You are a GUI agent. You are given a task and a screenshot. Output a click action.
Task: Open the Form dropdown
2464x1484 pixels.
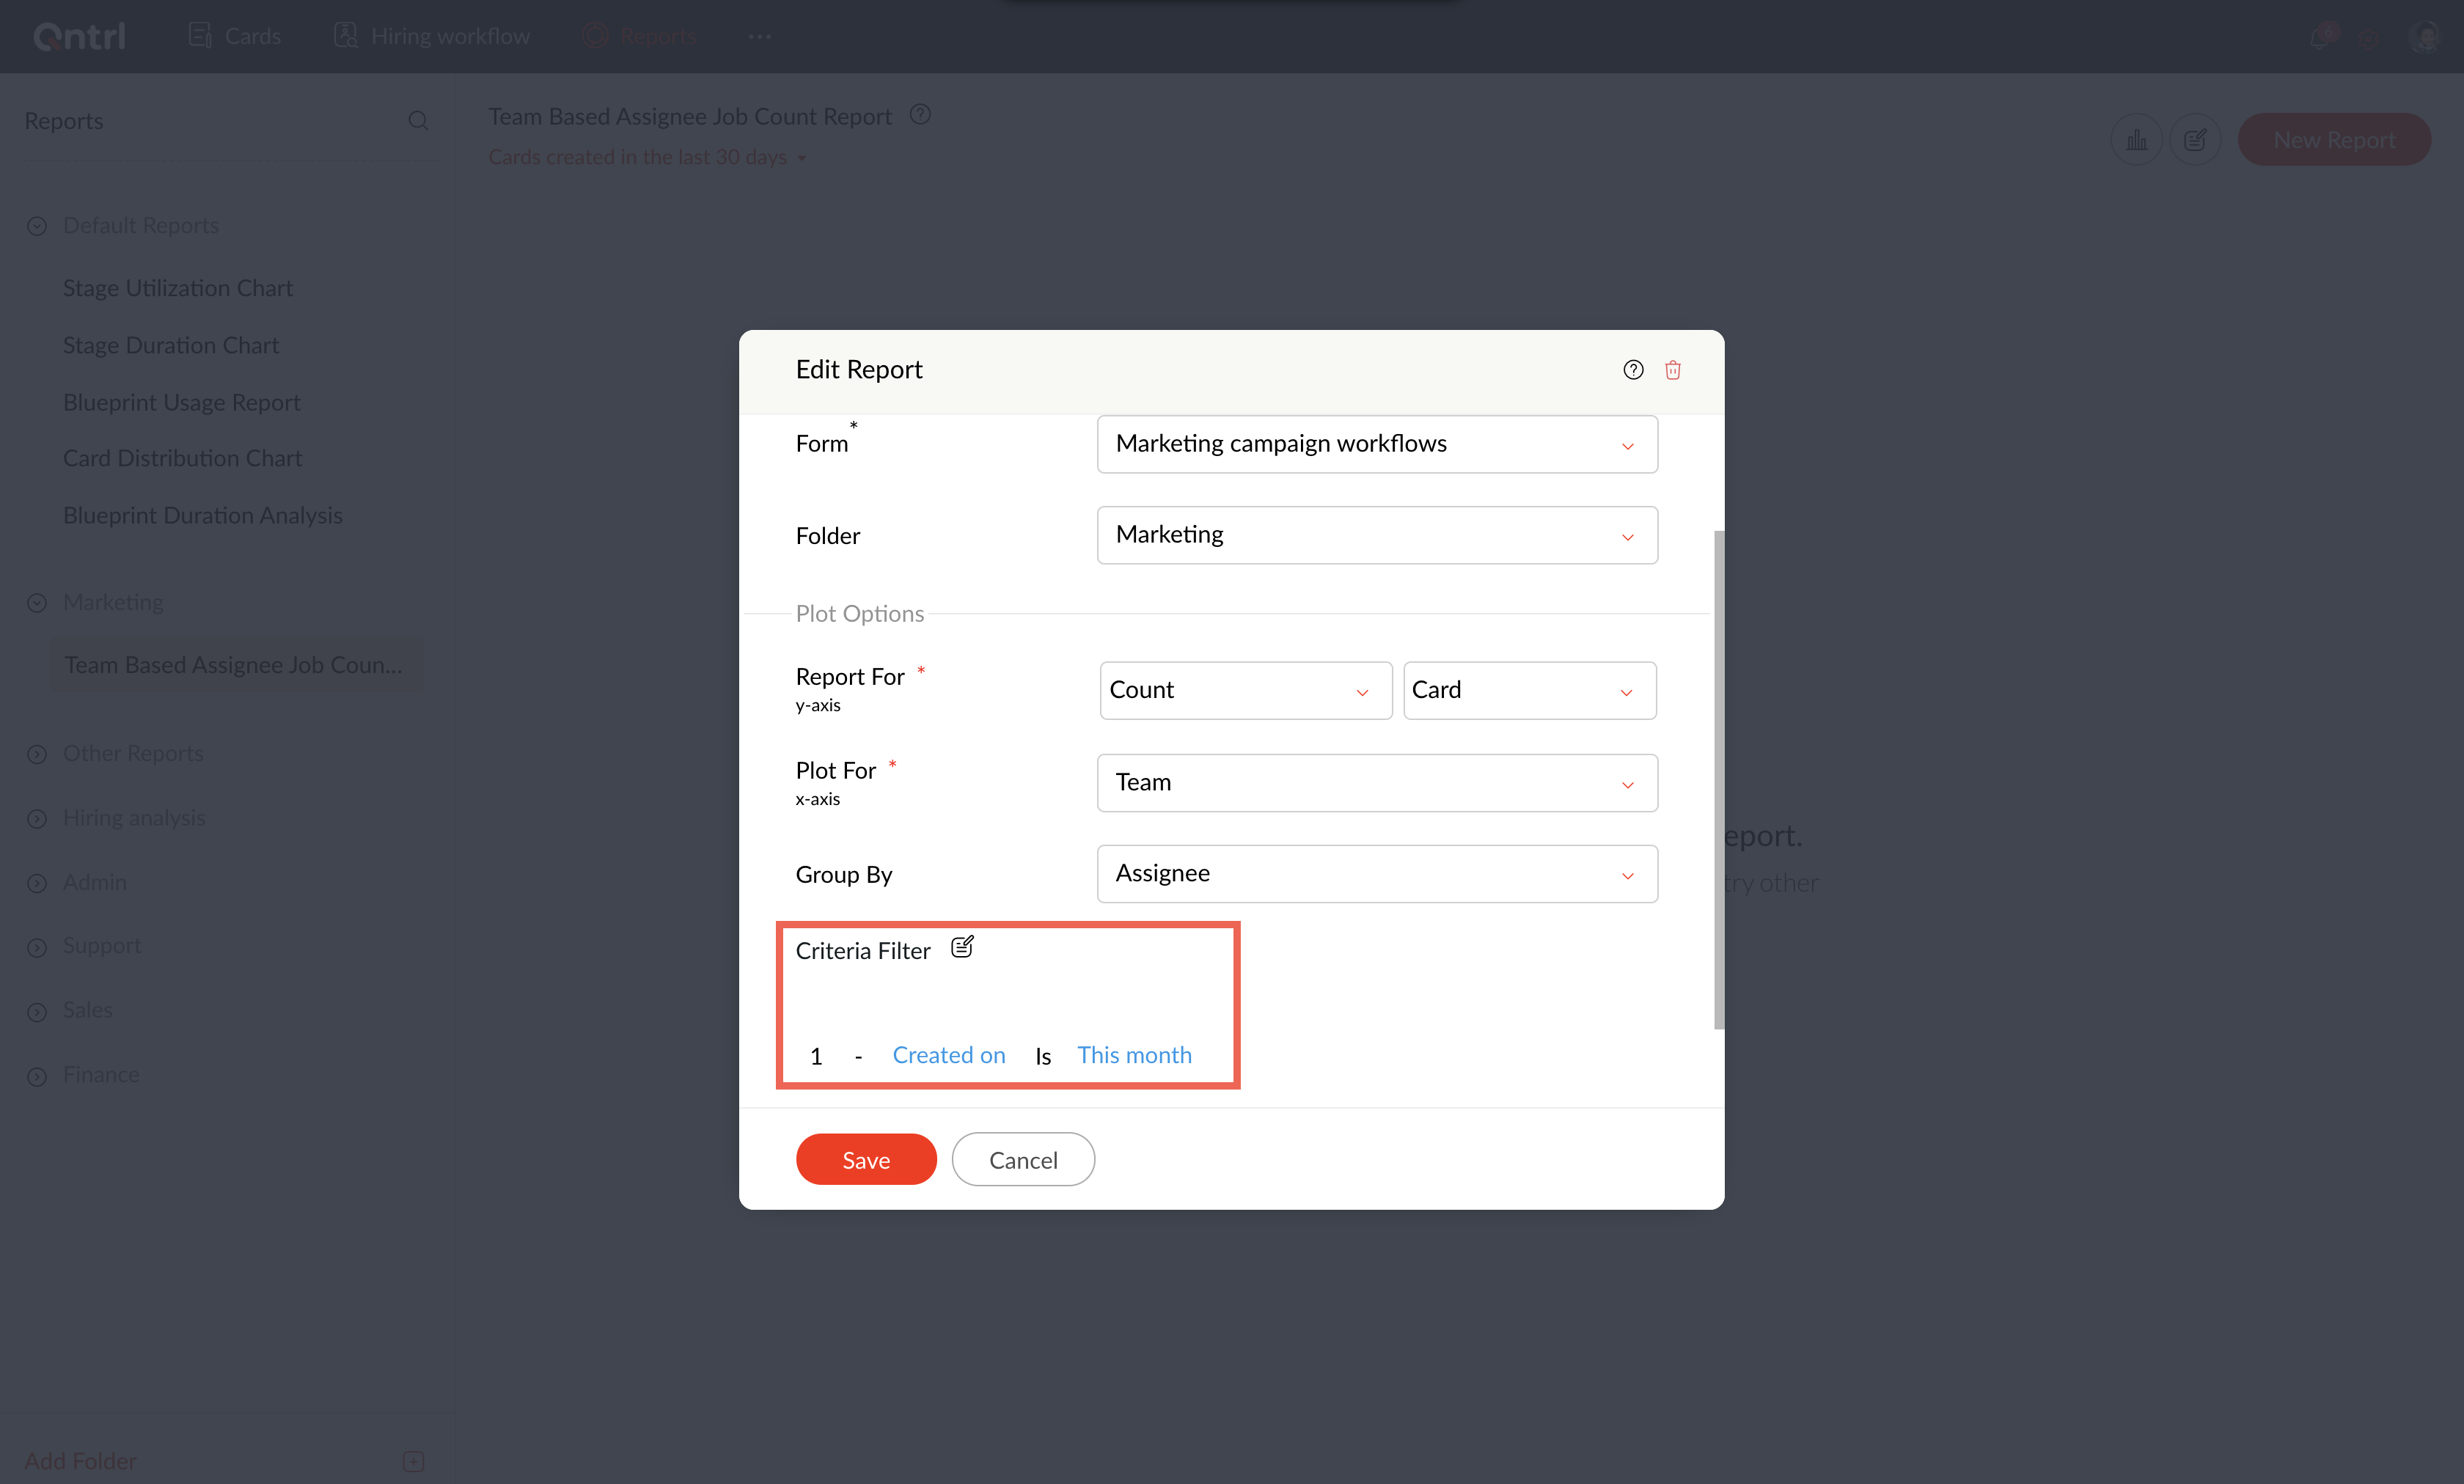coord(1376,444)
